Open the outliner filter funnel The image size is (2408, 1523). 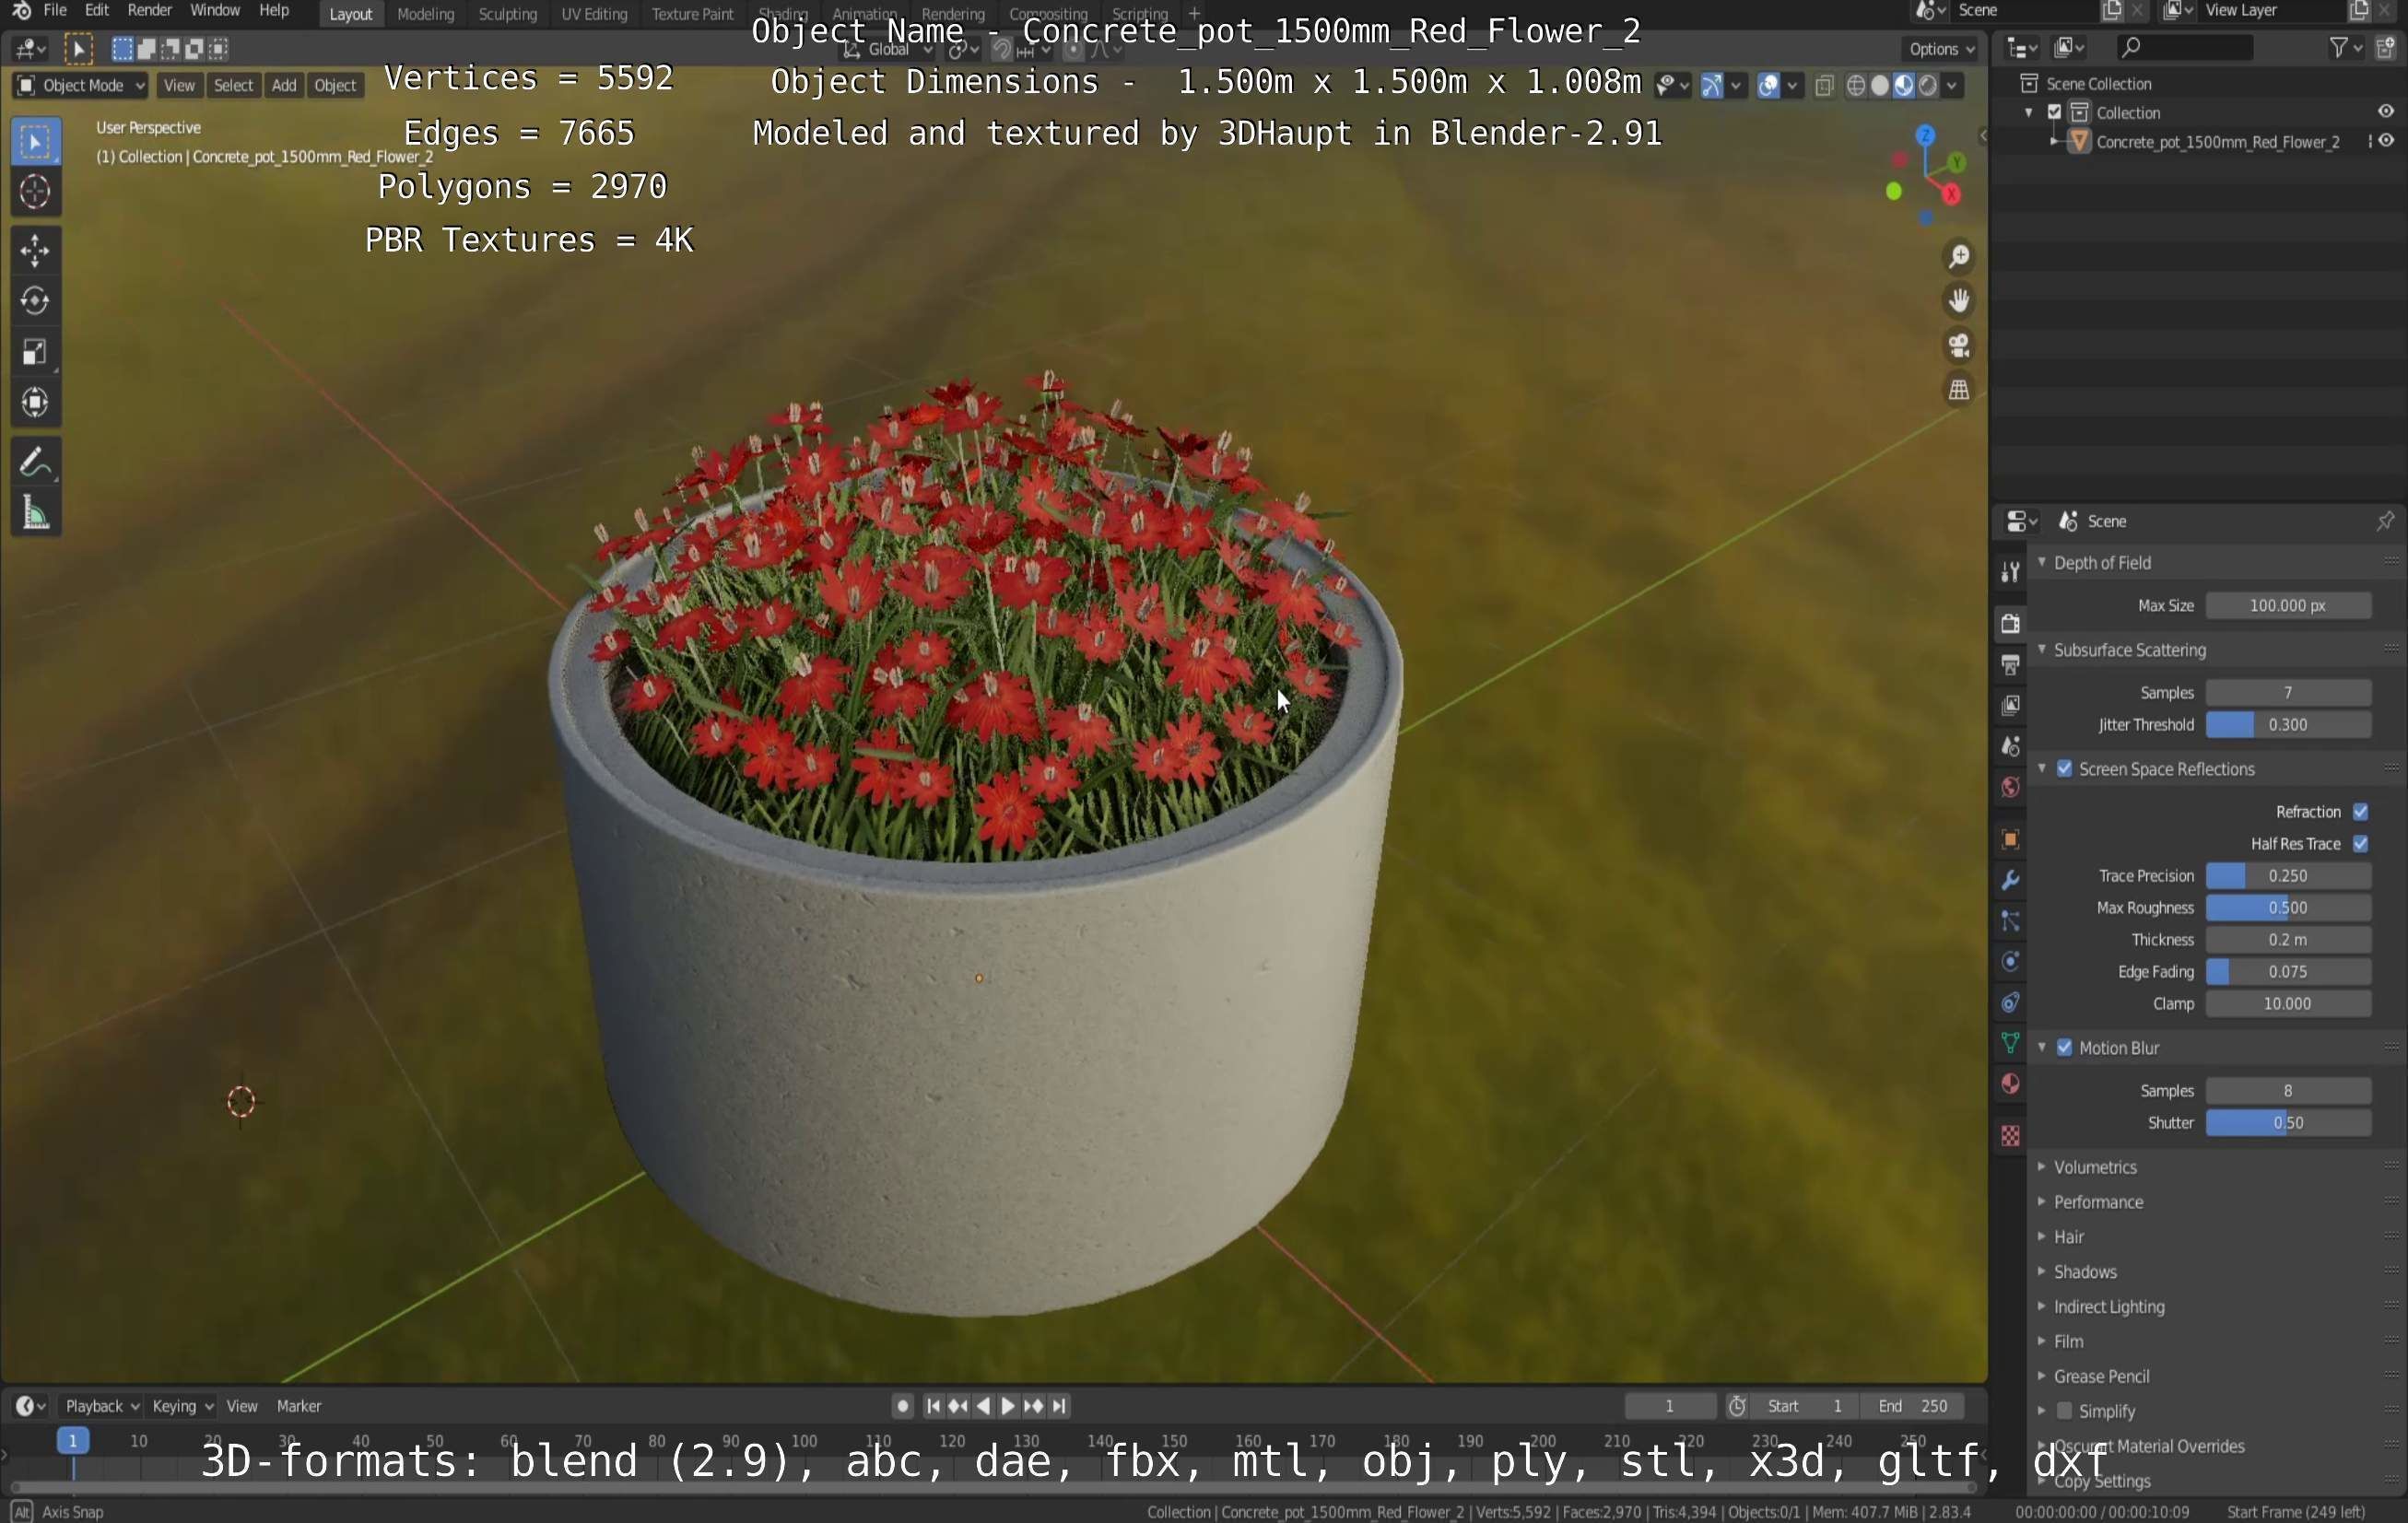[2338, 47]
